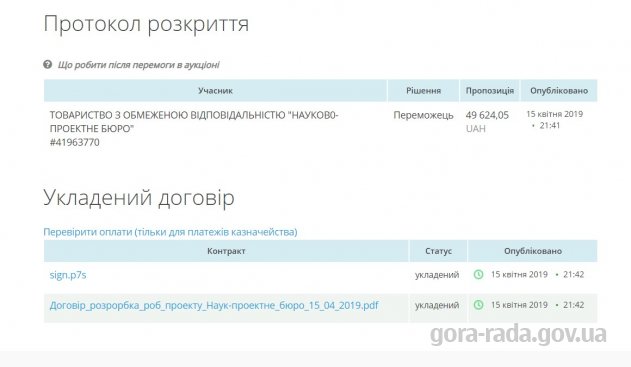The width and height of the screenshot is (631, 367).
Task: Open the Договір_розробка_роб_проекту pdf contract link
Action: coord(214,305)
